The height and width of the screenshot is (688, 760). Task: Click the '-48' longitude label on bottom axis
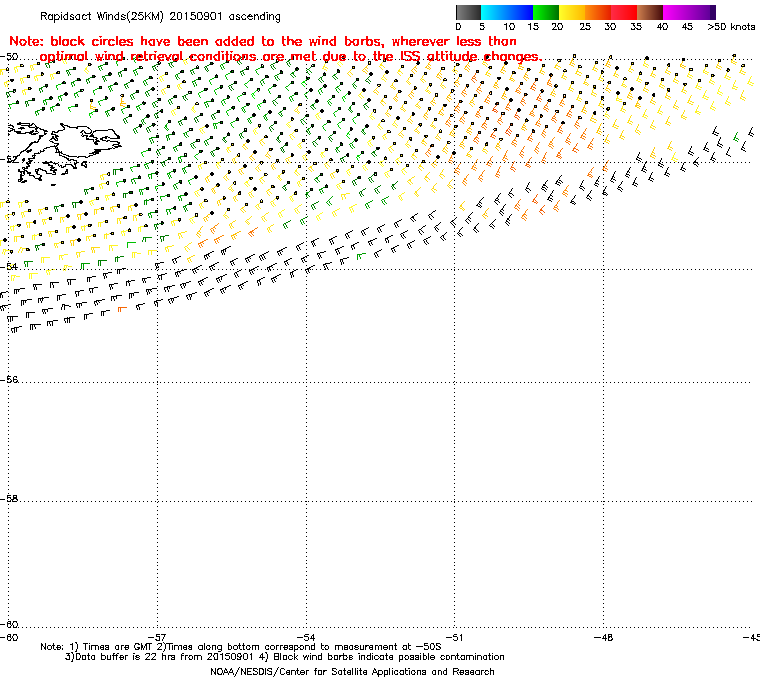(x=603, y=637)
